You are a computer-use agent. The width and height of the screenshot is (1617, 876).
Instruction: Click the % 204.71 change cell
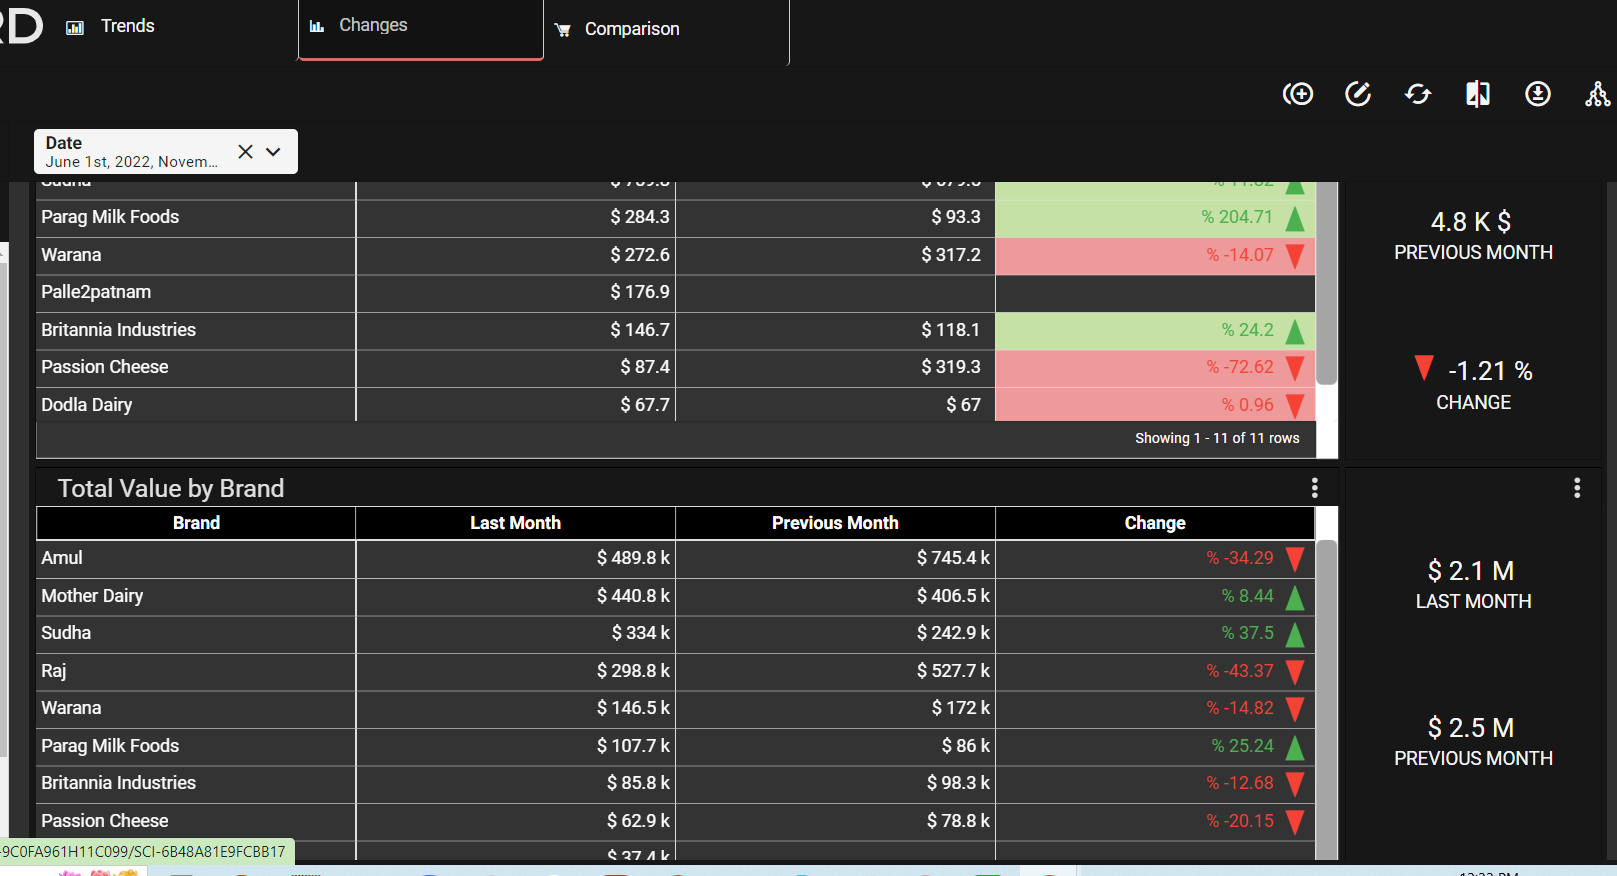coord(1155,218)
